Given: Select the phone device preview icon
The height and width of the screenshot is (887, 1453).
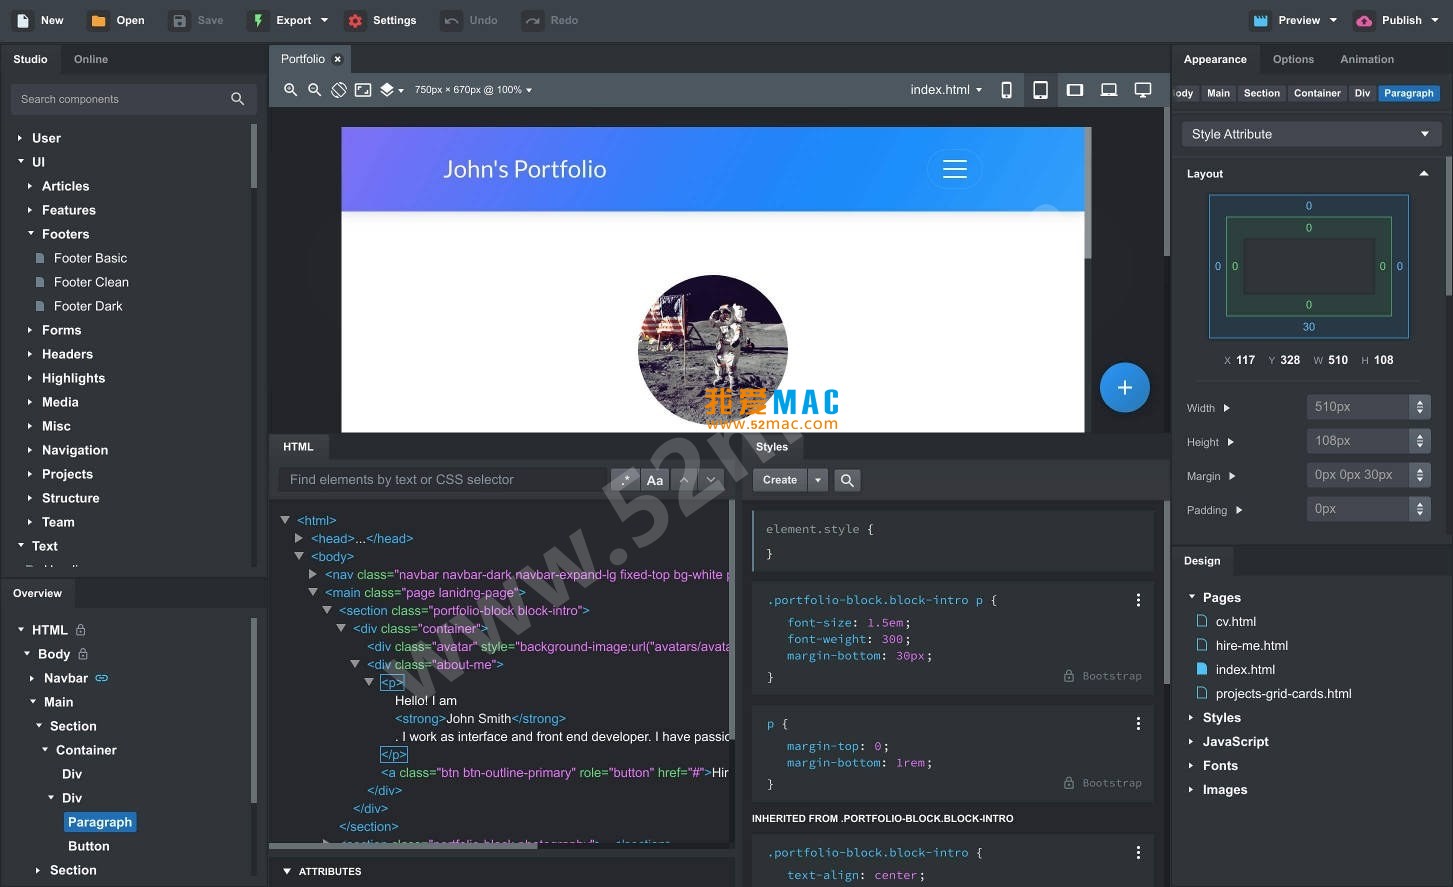Looking at the screenshot, I should tap(1006, 90).
